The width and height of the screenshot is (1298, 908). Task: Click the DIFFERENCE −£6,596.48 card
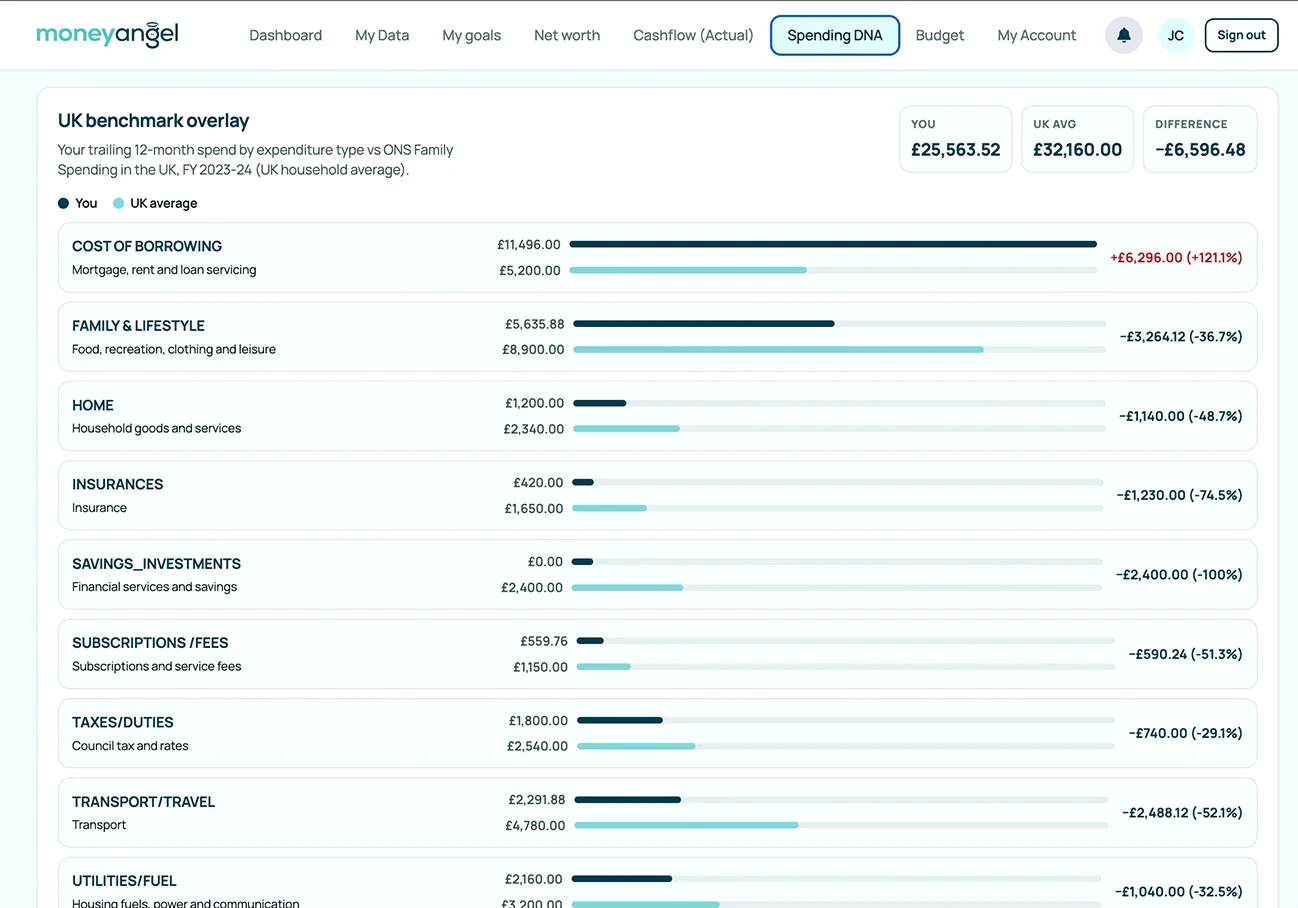click(x=1200, y=139)
